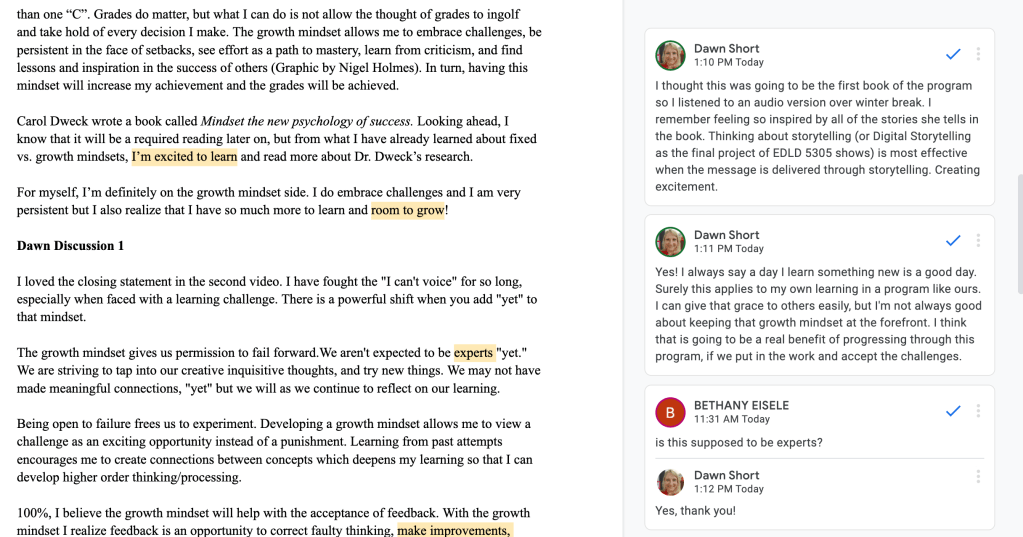This screenshot has width=1023, height=537.
Task: Click the "BETHANY EISELE" commenter name
Action: [741, 405]
